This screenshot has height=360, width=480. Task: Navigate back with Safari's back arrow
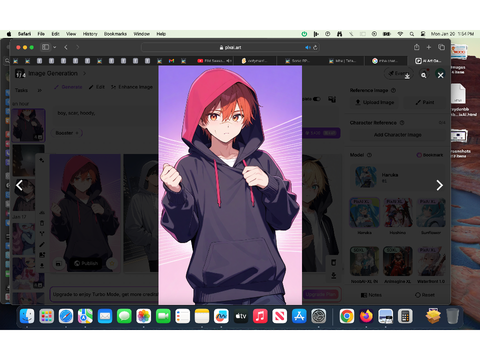[x=66, y=47]
